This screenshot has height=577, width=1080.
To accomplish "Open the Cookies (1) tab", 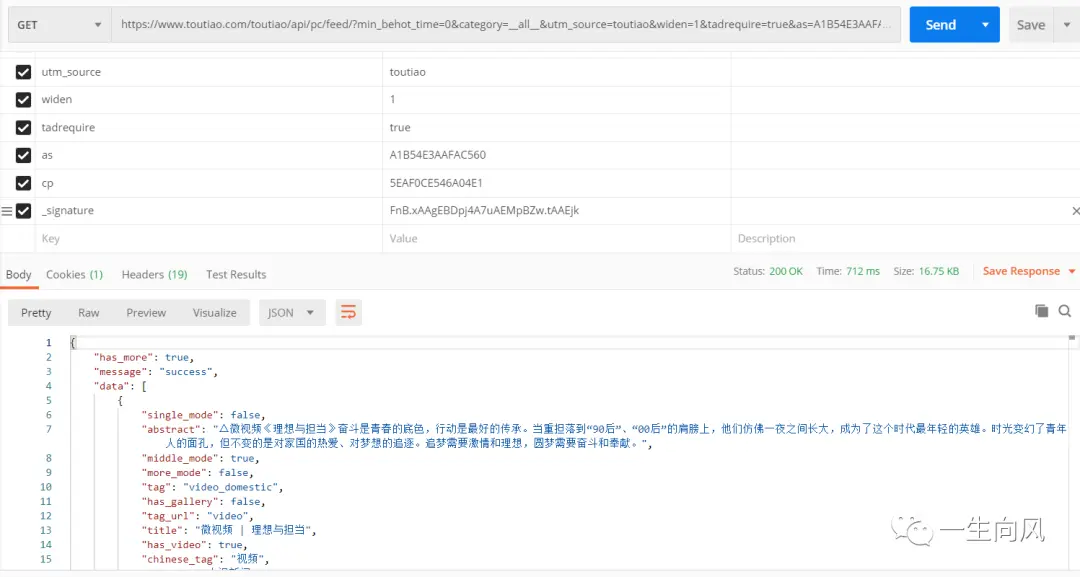I will tap(74, 274).
